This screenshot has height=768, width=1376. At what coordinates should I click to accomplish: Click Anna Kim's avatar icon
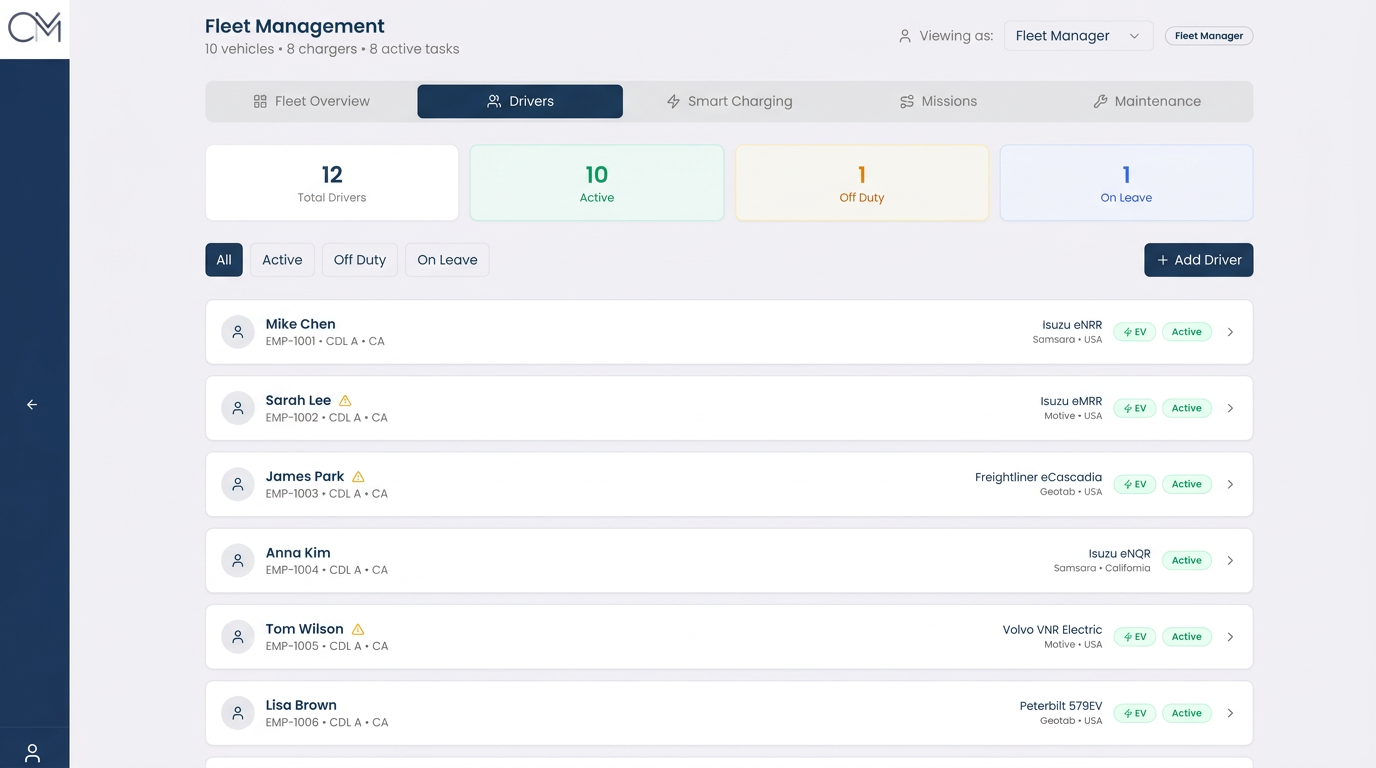point(238,561)
